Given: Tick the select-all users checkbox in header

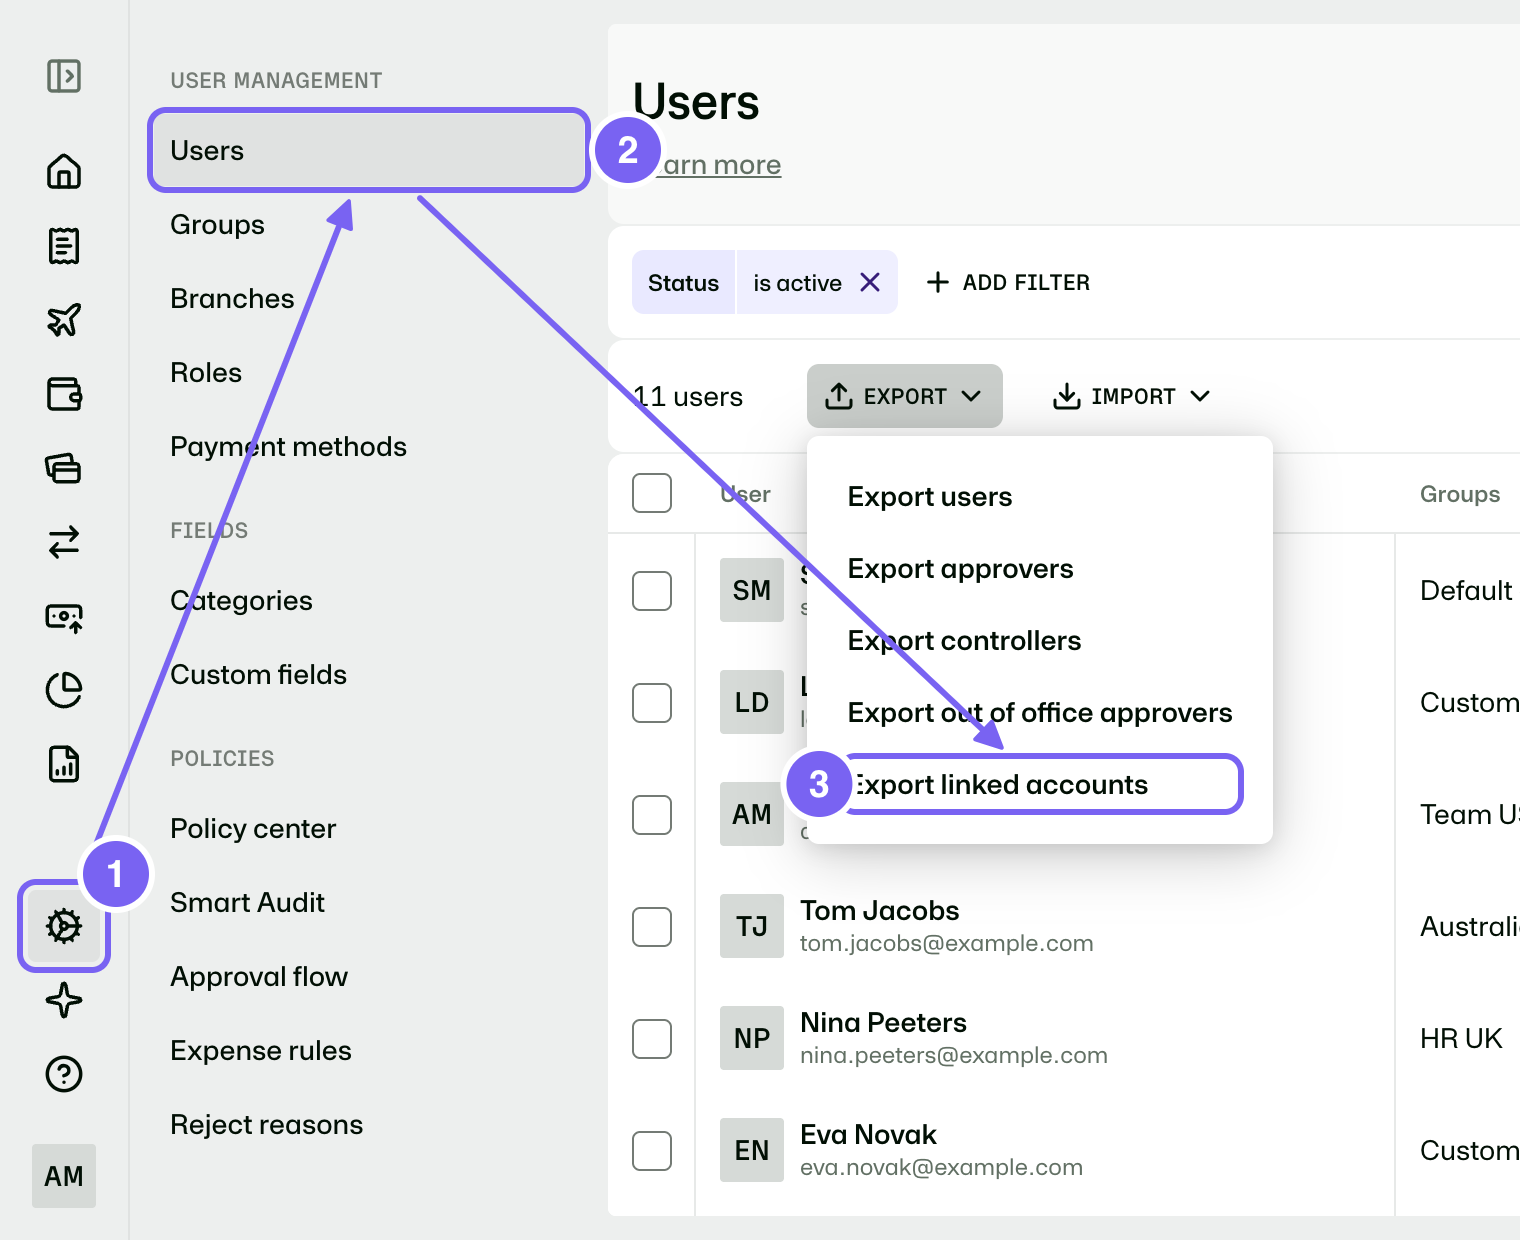Looking at the screenshot, I should (652, 493).
